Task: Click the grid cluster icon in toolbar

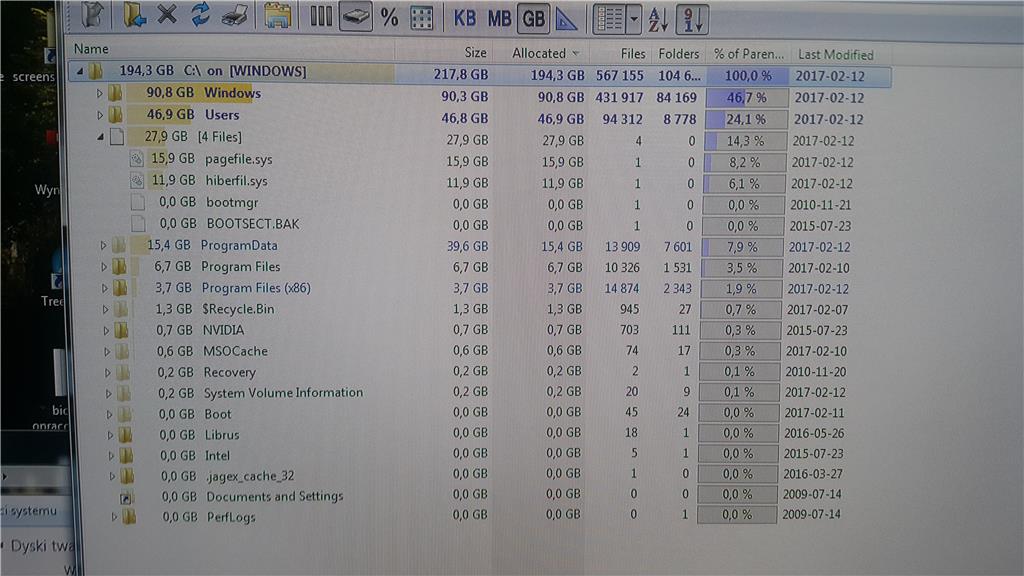Action: pos(421,18)
